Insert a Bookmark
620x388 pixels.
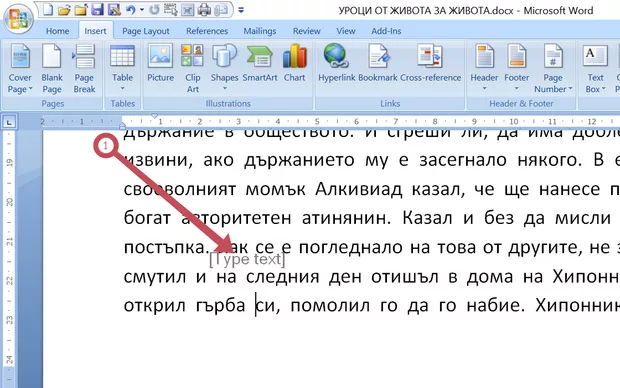tap(378, 63)
